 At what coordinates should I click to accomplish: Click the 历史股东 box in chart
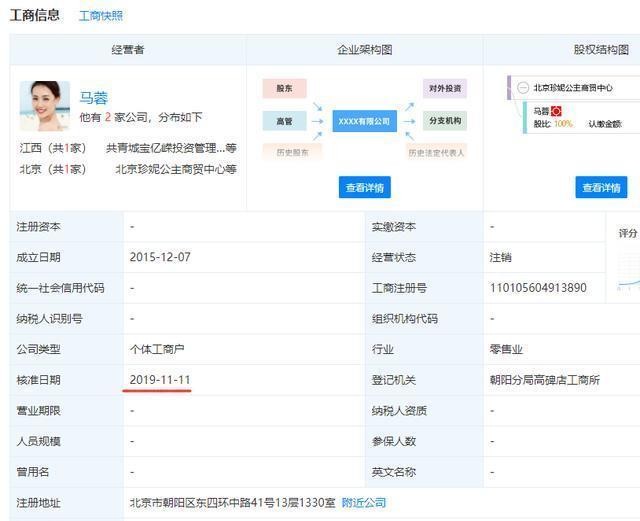285,152
